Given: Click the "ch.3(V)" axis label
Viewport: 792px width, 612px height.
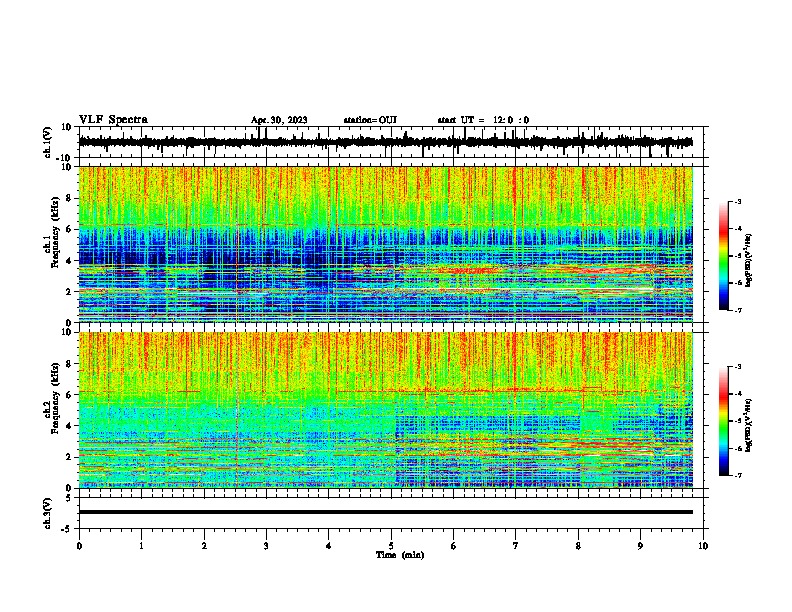Looking at the screenshot, I should point(48,514).
